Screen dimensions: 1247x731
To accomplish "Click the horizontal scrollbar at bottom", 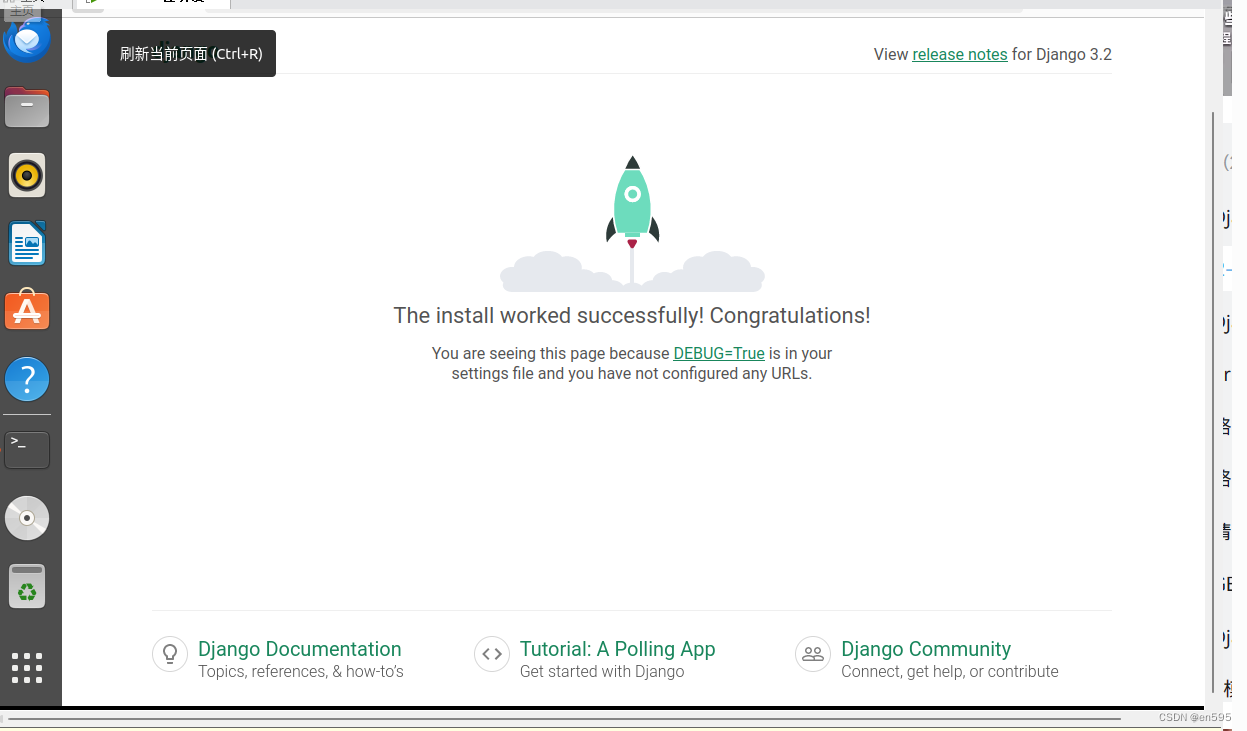I will (x=565, y=718).
